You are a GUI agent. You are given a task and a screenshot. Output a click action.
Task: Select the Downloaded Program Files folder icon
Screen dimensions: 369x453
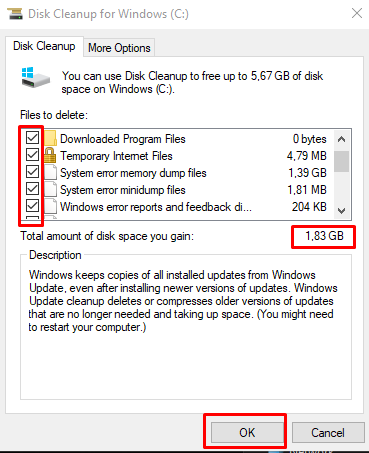click(50, 139)
